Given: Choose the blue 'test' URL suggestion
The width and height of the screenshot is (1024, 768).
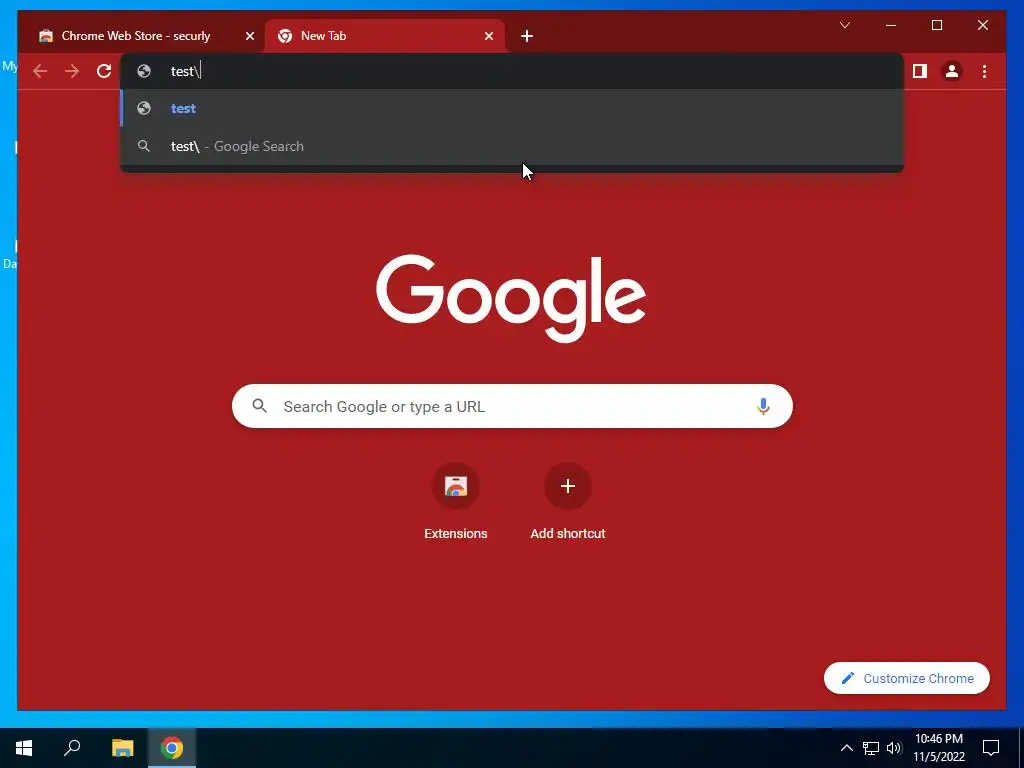Looking at the screenshot, I should tap(512, 108).
